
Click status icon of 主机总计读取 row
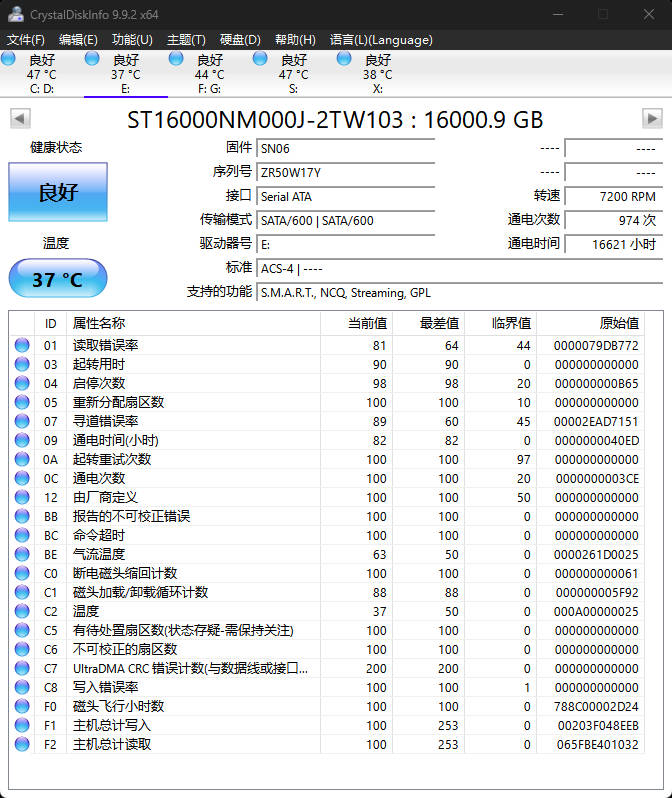click(x=22, y=744)
